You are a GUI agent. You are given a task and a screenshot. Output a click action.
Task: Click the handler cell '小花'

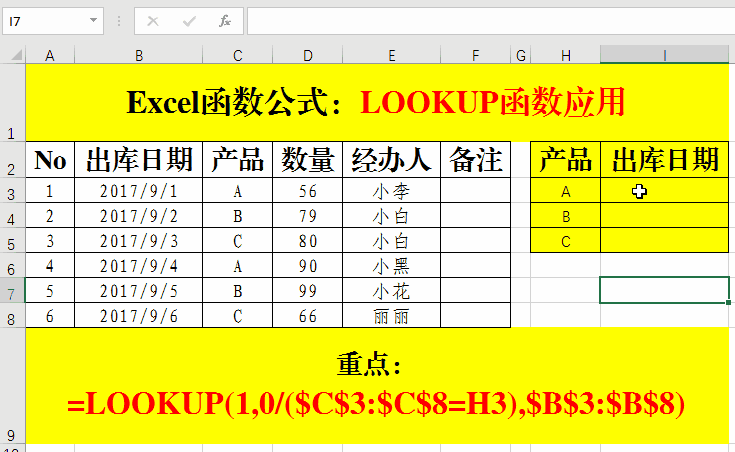click(x=391, y=290)
